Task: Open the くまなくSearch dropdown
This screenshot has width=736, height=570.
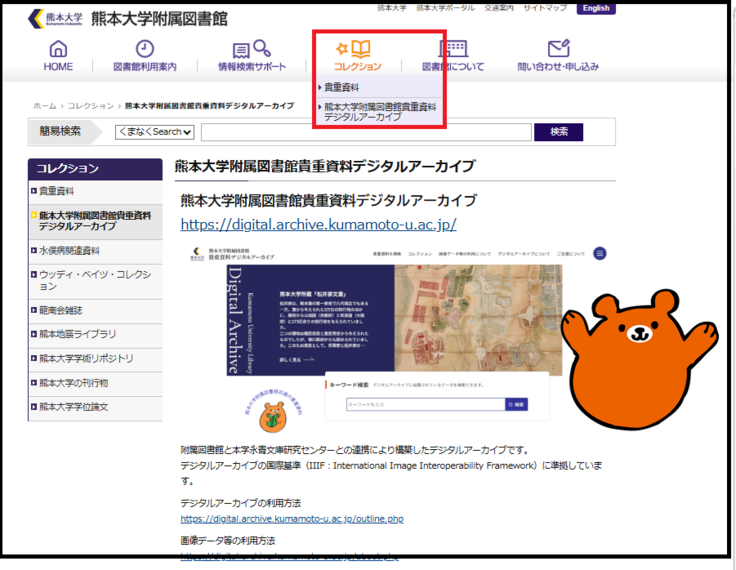Action: (154, 132)
